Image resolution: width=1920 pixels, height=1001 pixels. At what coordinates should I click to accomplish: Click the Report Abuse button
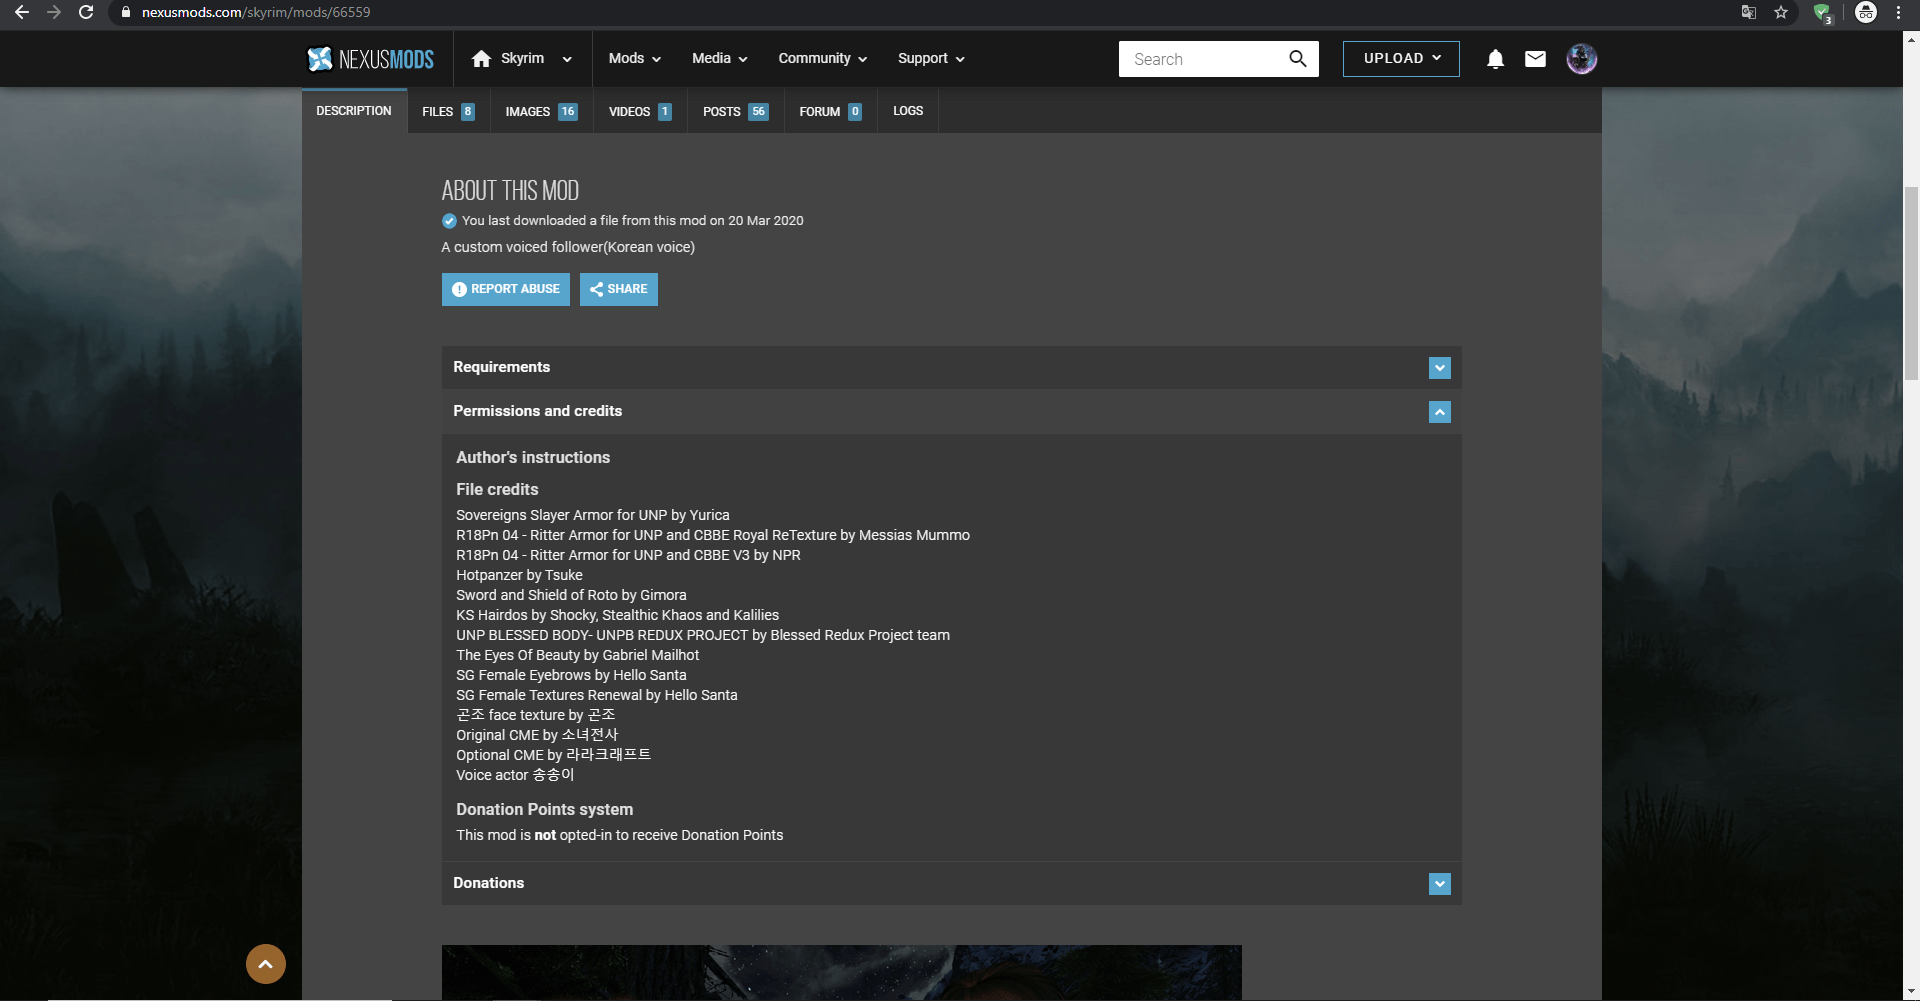click(506, 290)
